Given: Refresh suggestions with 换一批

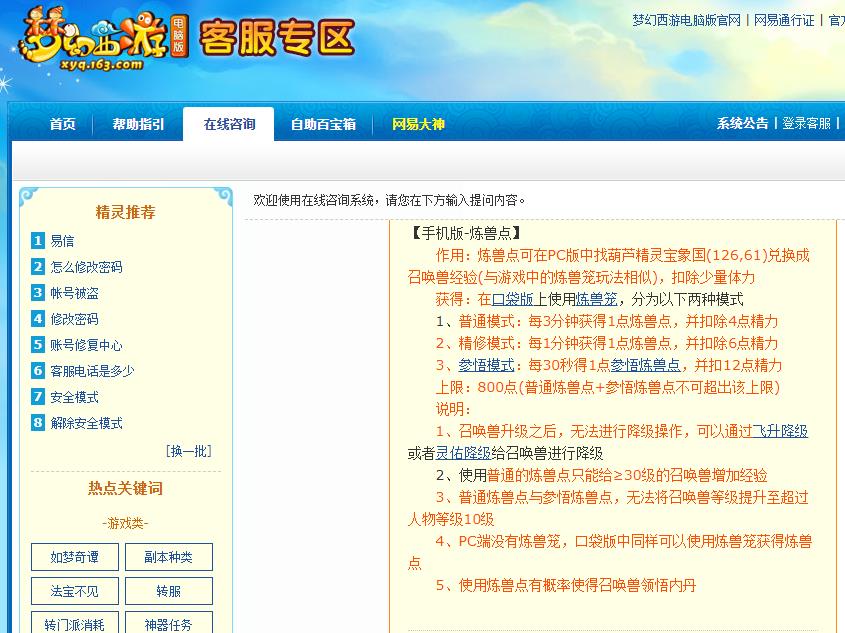Looking at the screenshot, I should tap(188, 451).
